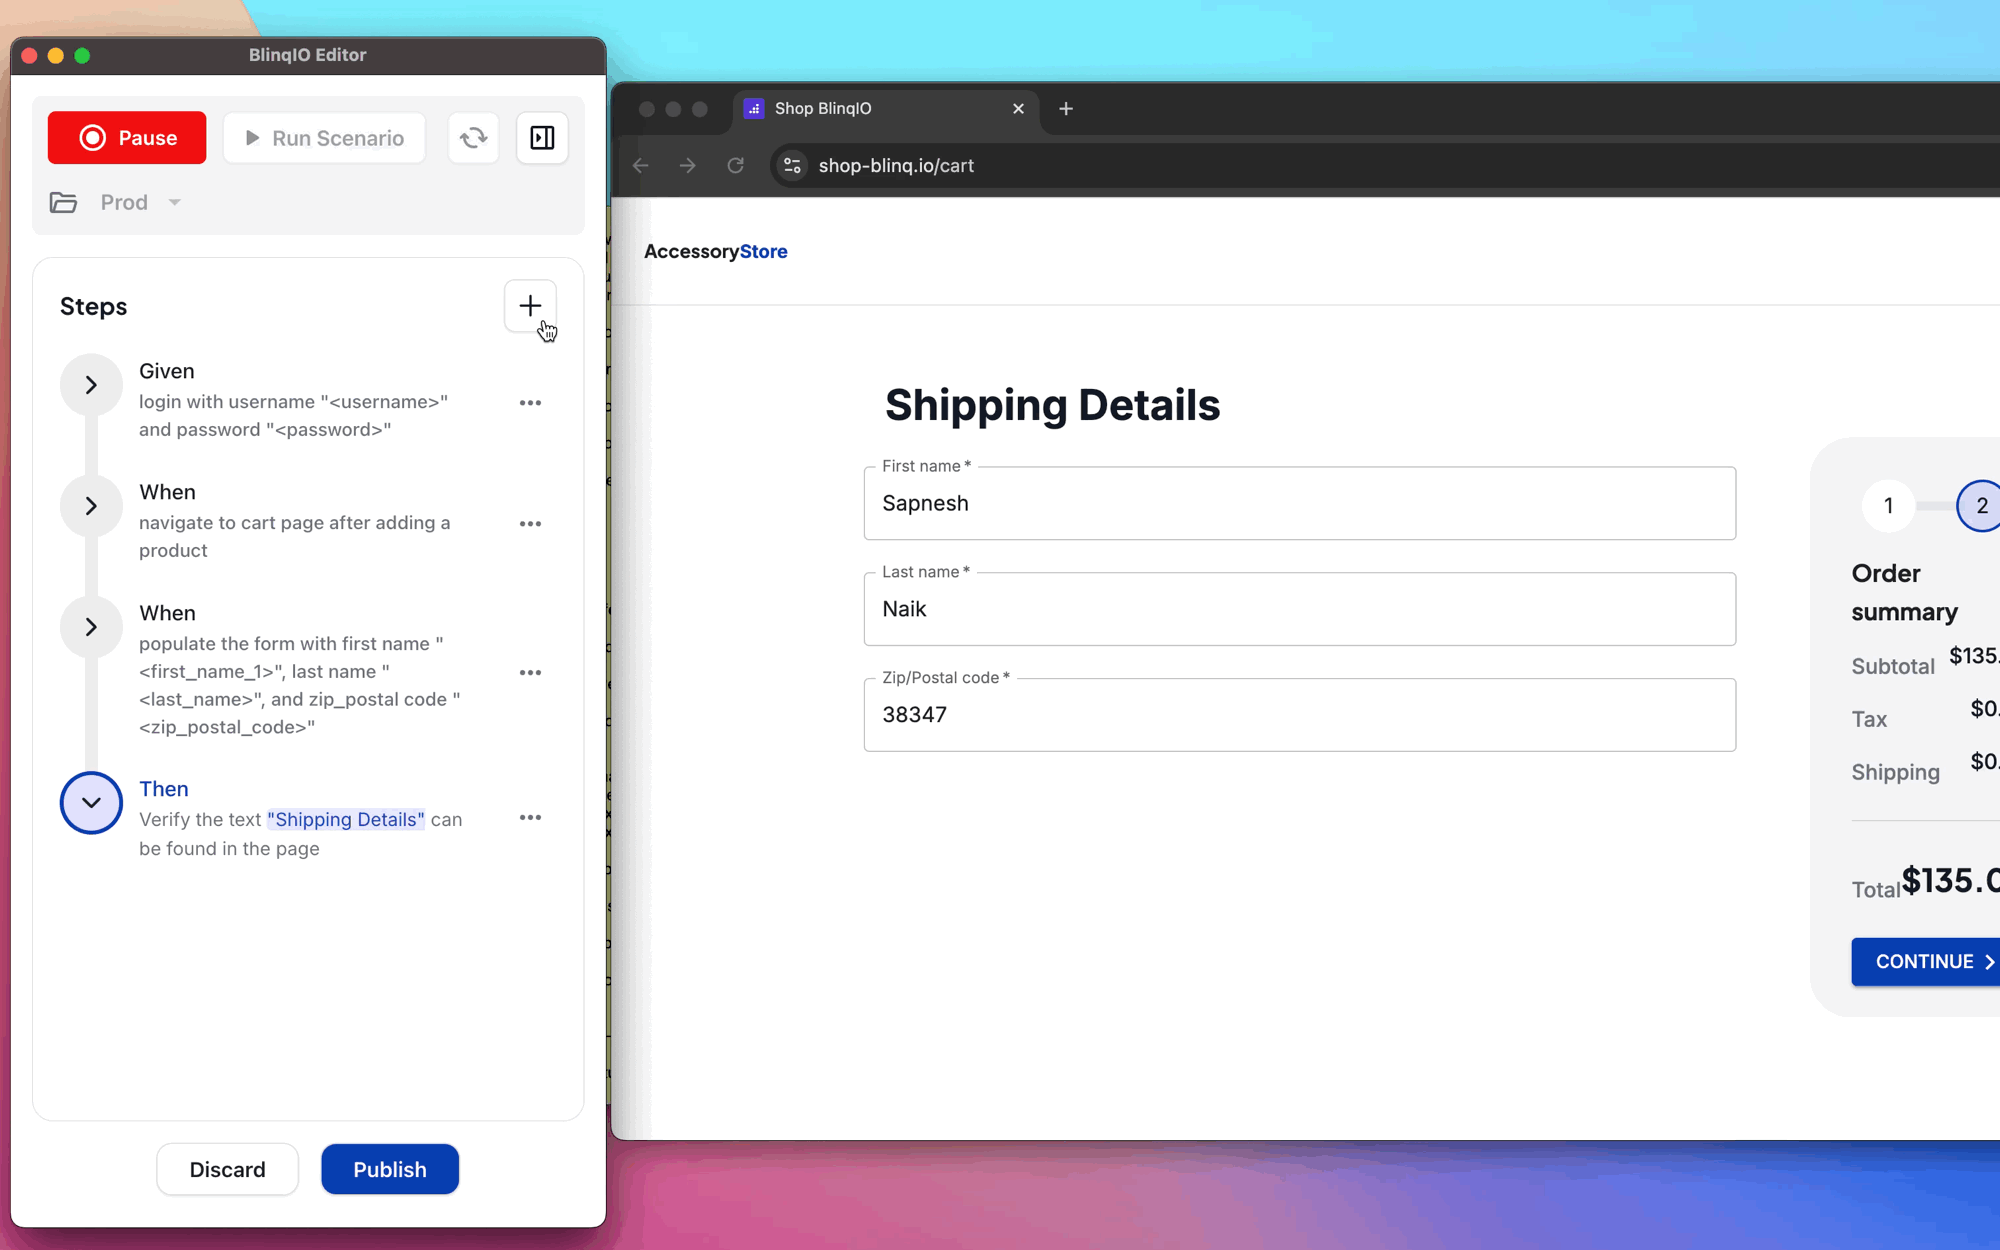Open the Prod environment dropdown

click(174, 202)
